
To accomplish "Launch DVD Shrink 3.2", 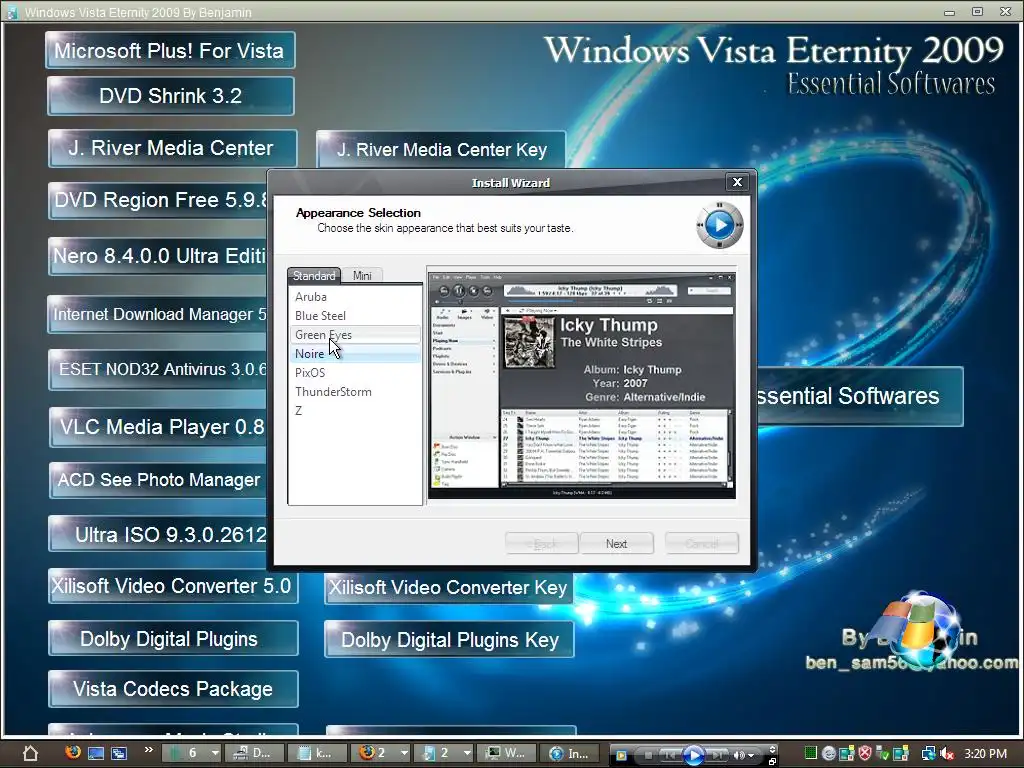I will click(170, 96).
